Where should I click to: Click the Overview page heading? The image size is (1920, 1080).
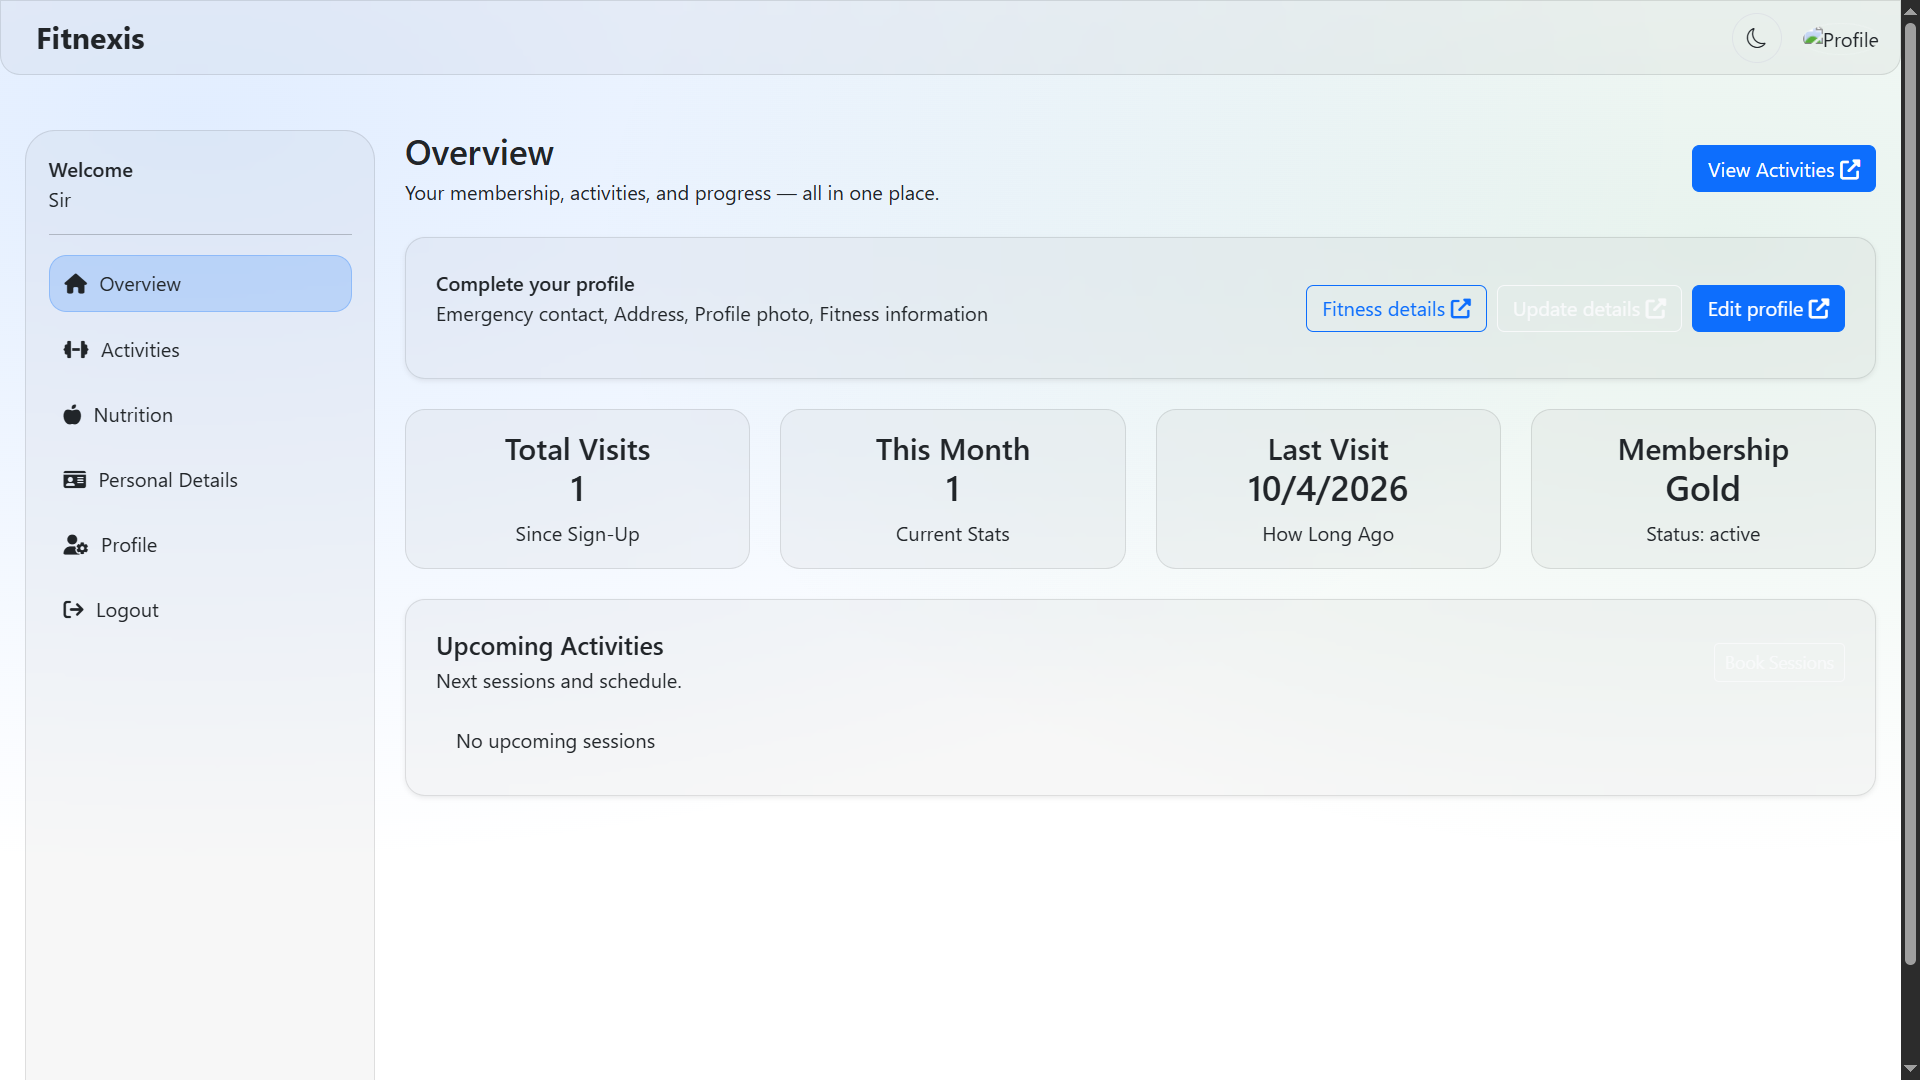(x=479, y=153)
